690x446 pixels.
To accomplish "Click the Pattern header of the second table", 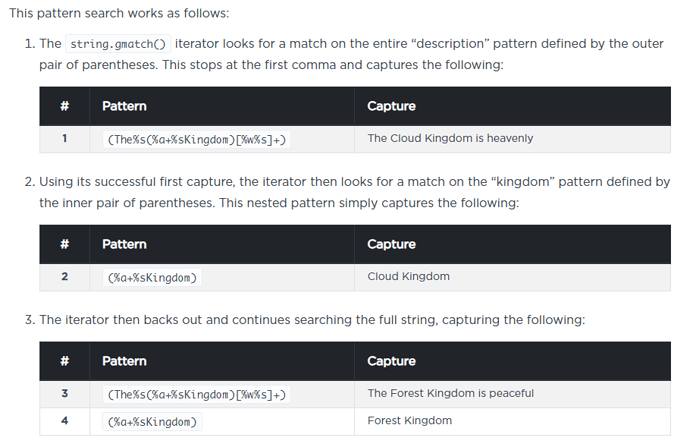I will [x=124, y=244].
